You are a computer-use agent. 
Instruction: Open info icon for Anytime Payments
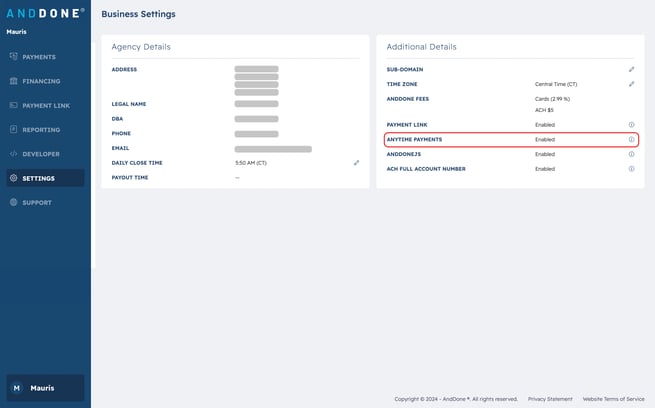(631, 139)
